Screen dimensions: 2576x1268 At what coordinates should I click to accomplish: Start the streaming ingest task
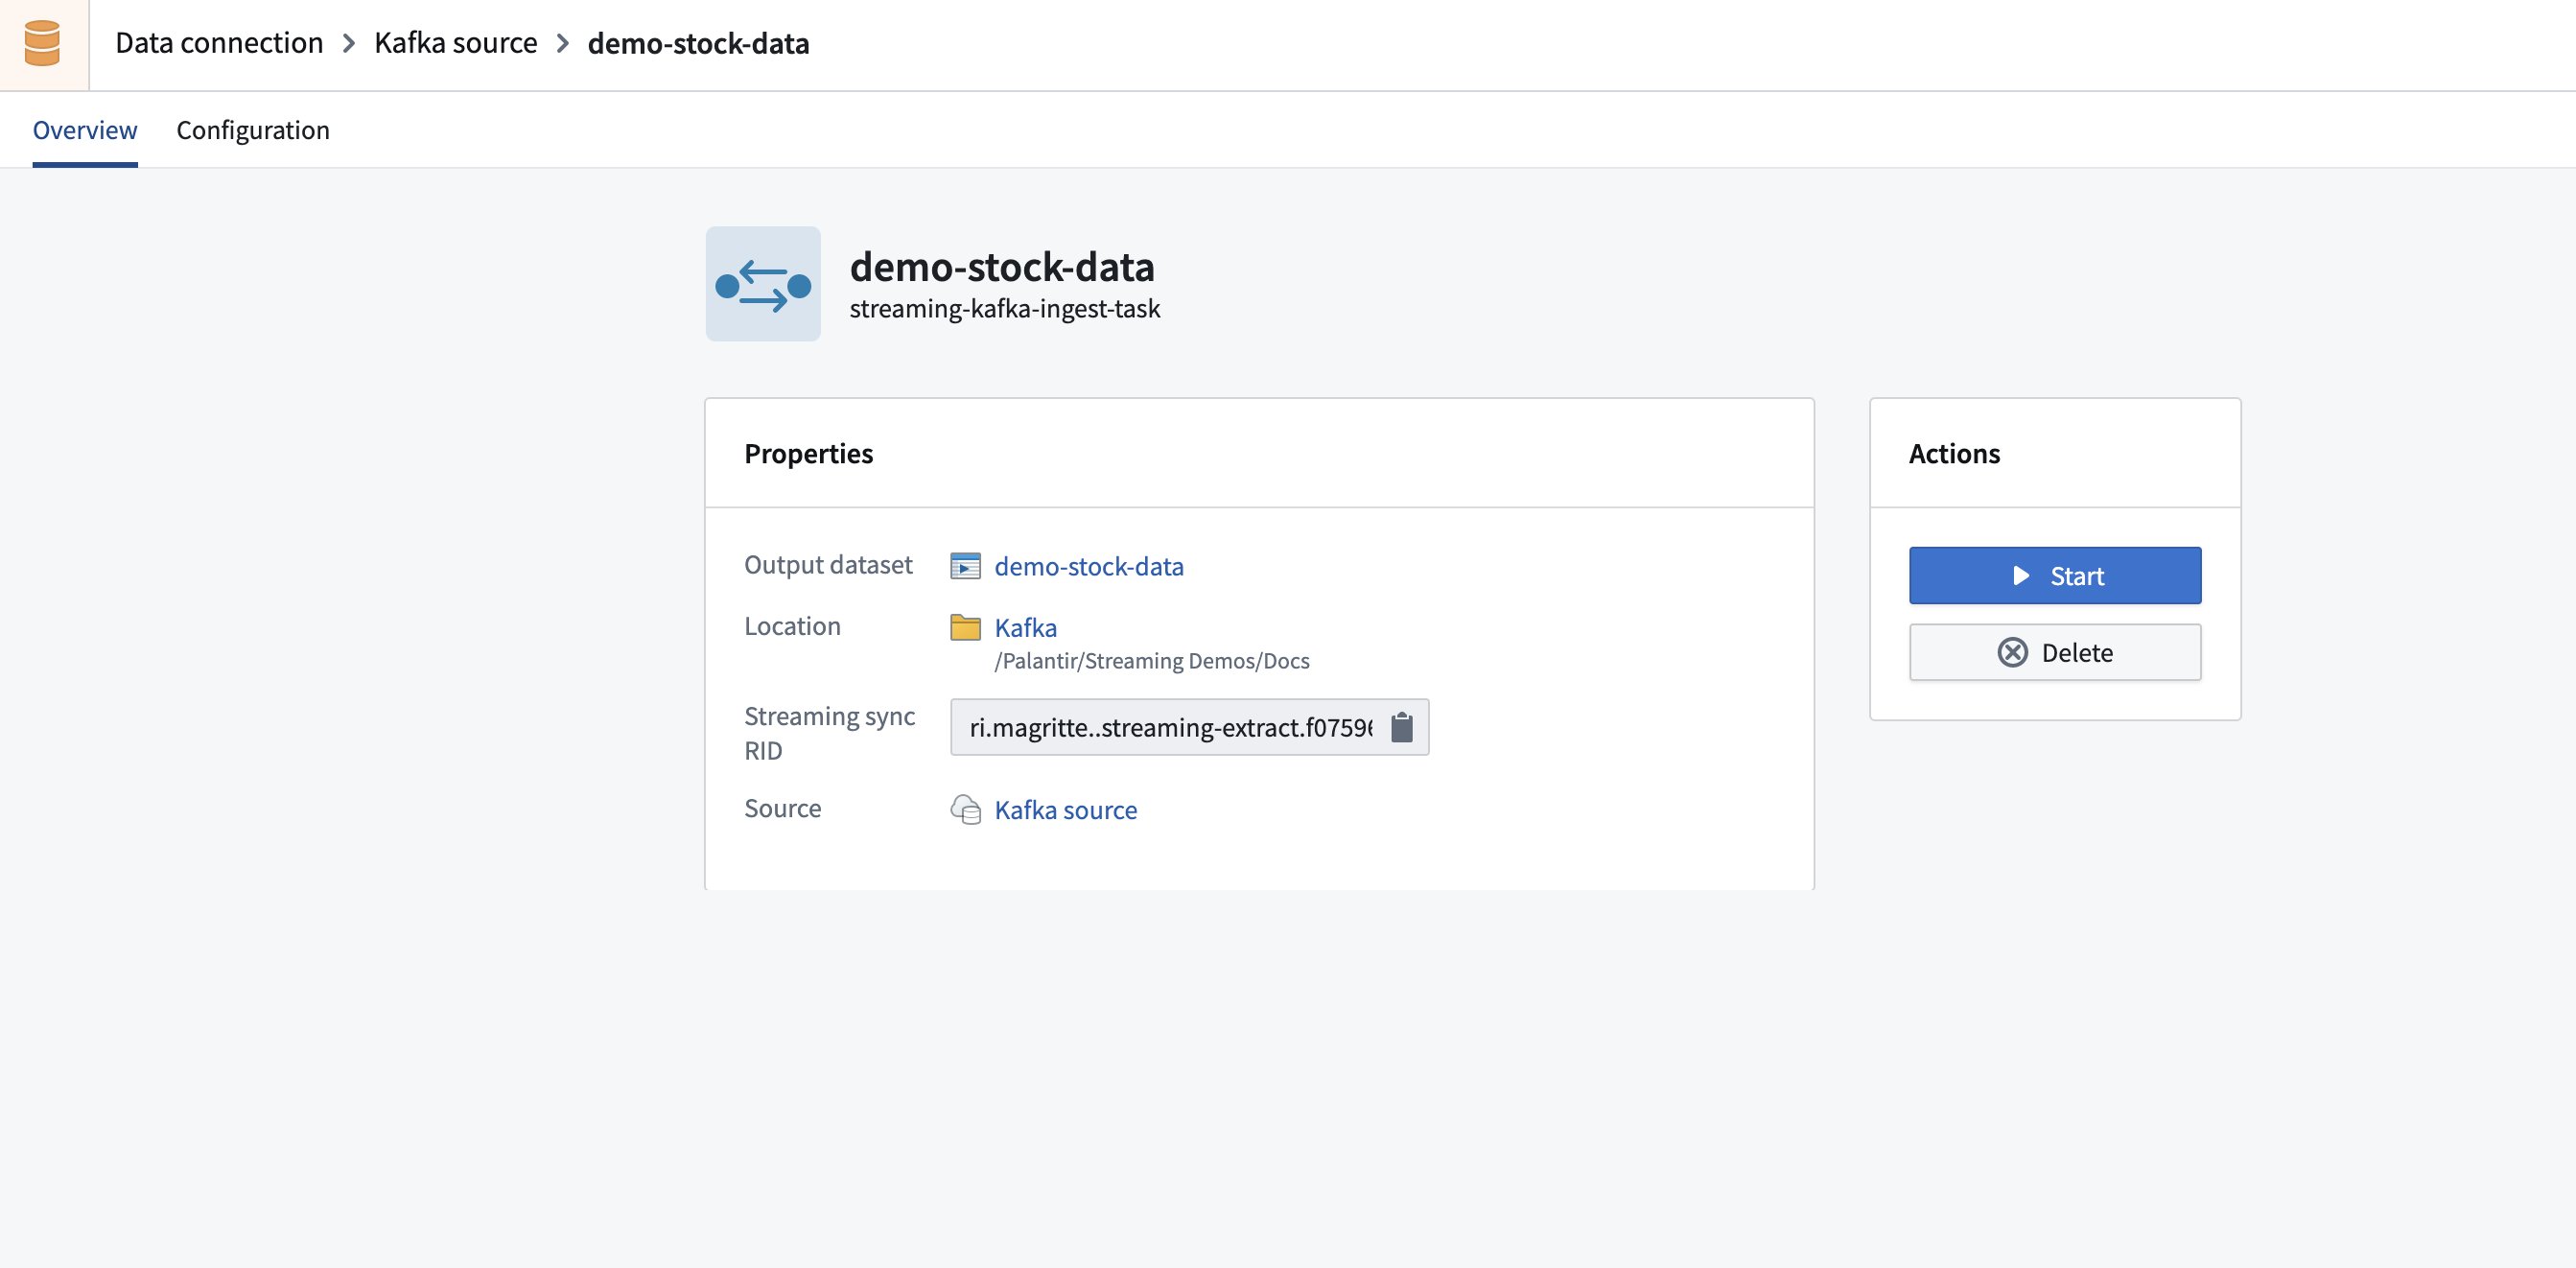click(x=2054, y=575)
